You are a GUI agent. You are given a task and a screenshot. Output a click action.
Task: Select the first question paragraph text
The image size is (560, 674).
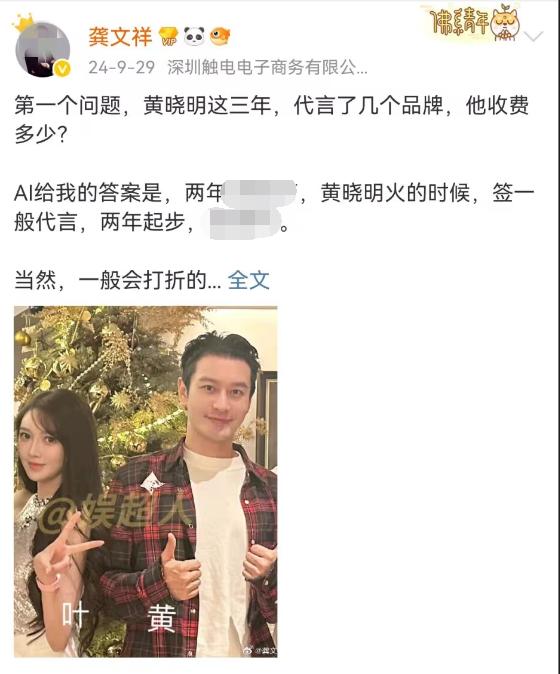point(272,120)
